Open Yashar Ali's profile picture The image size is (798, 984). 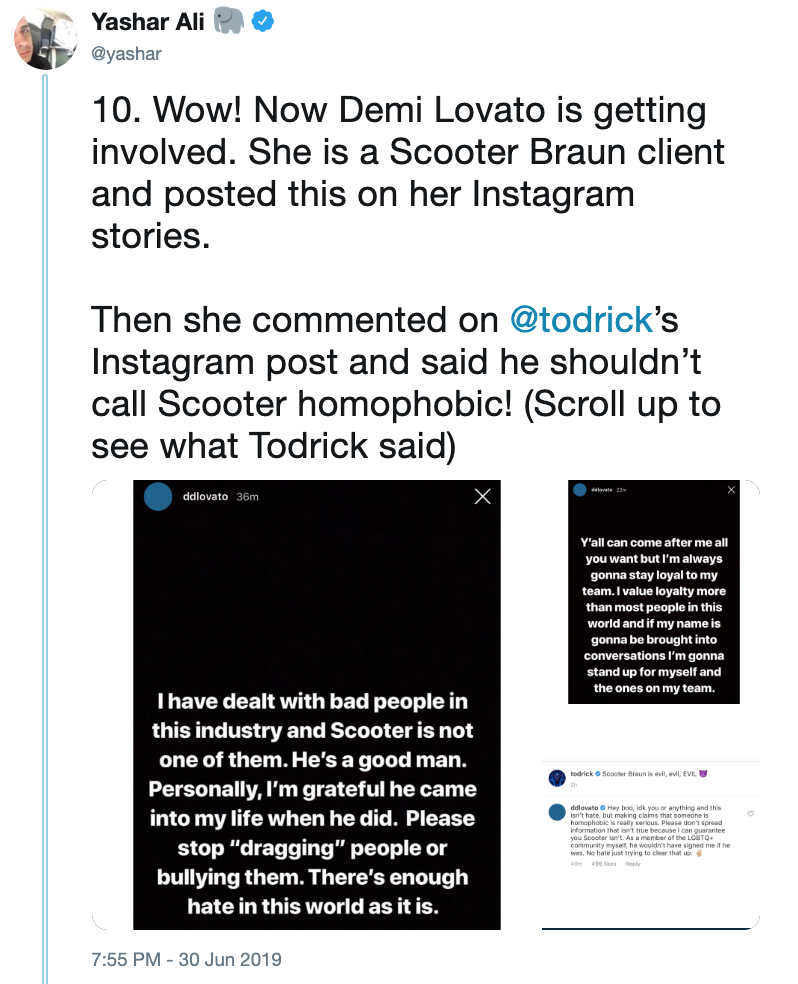point(45,39)
